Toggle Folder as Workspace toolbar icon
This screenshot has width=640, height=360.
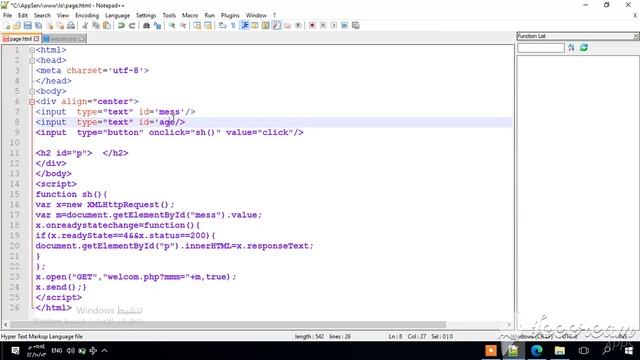(287, 26)
